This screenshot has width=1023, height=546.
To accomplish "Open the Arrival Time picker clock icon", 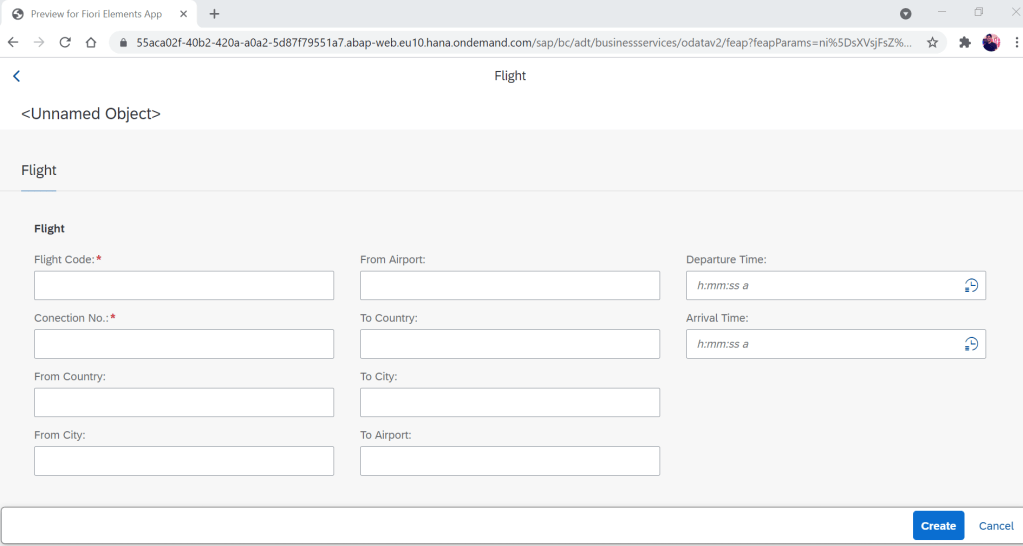I will coord(971,344).
